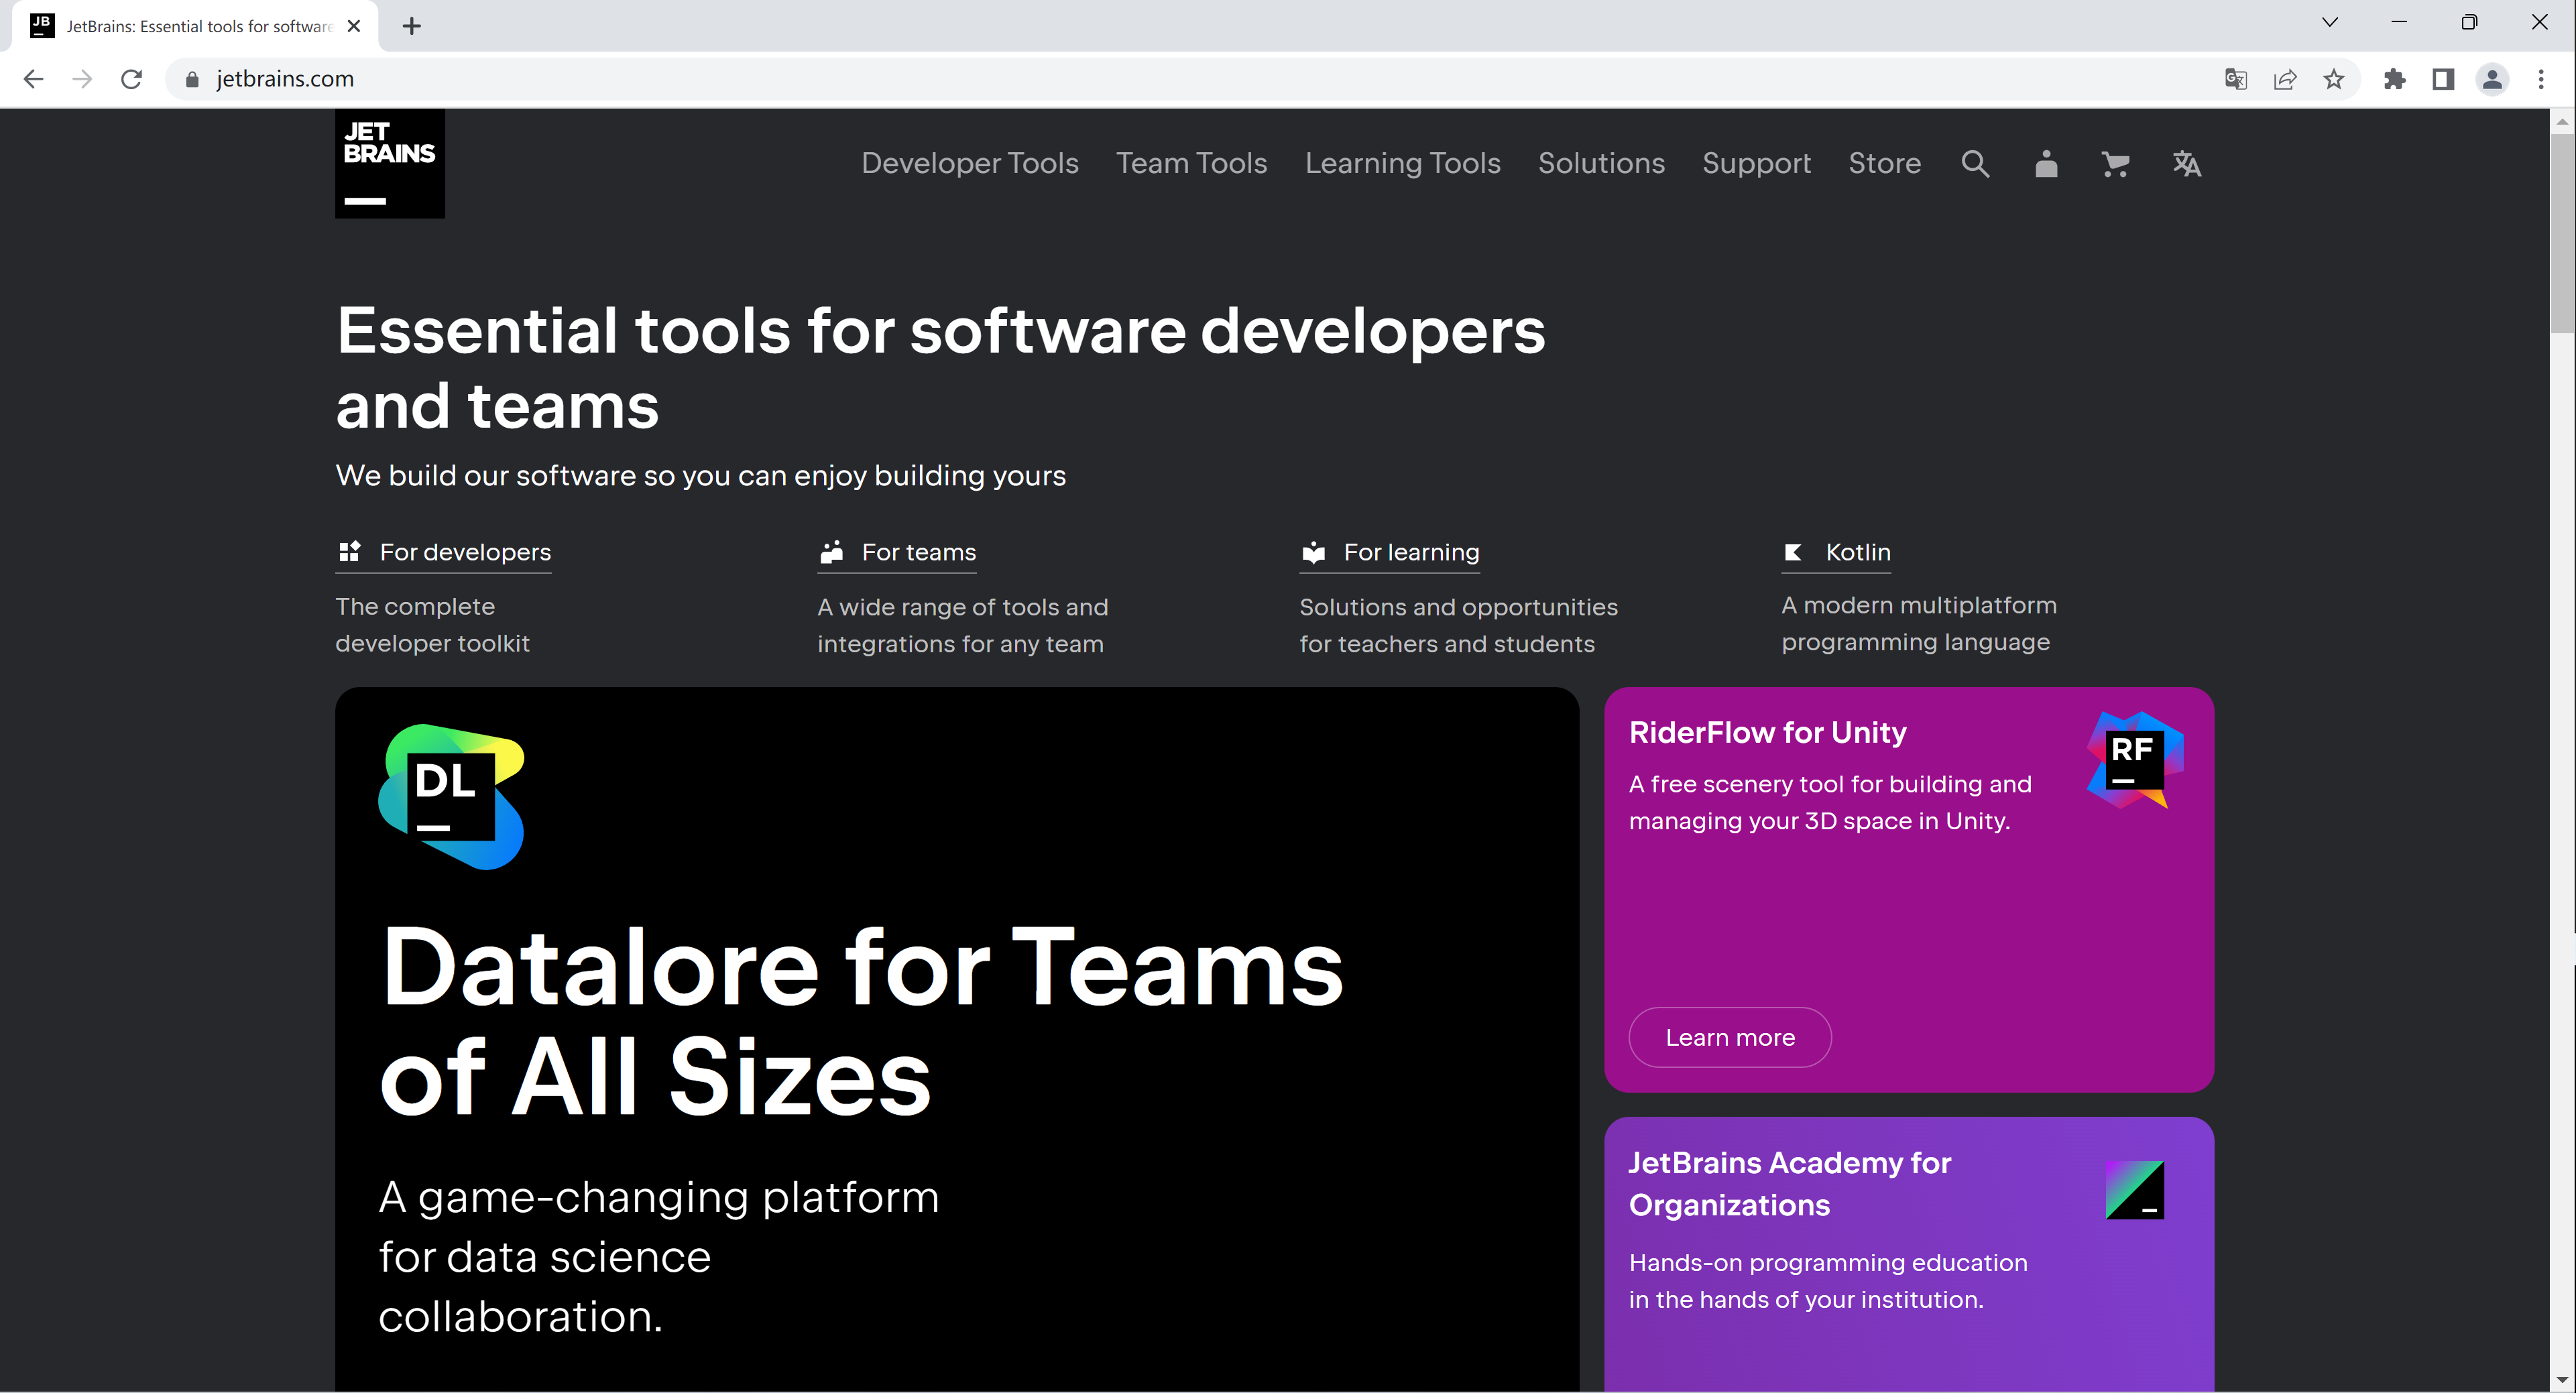Open the Chrome three-dot menu
The image size is (2576, 1393).
tap(2541, 79)
